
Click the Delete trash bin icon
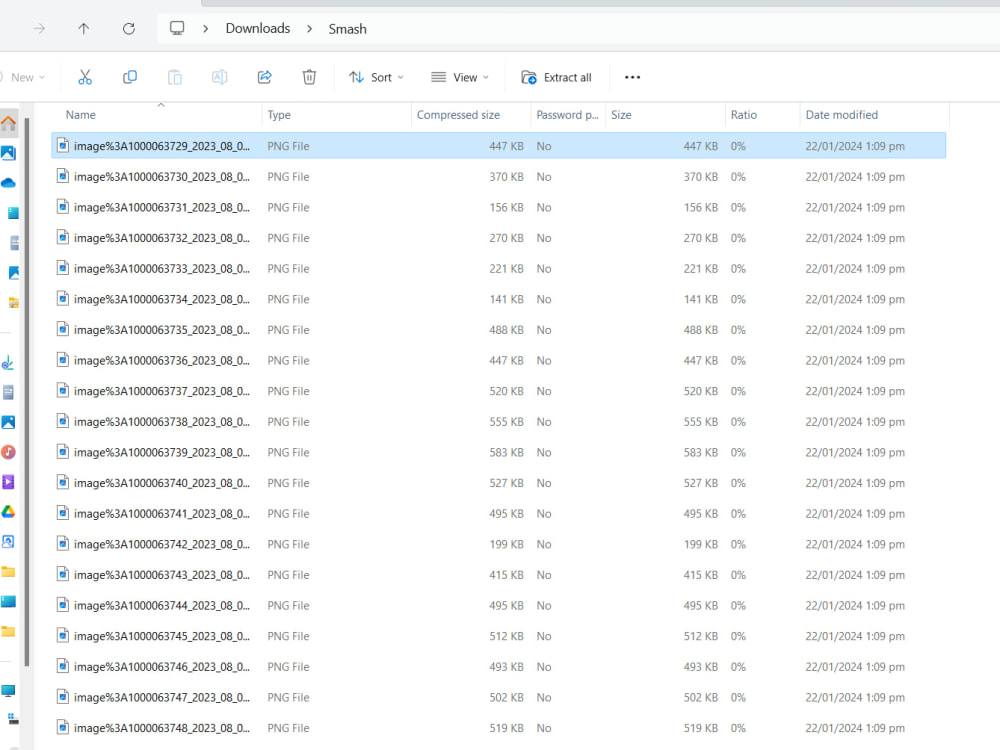(x=309, y=77)
